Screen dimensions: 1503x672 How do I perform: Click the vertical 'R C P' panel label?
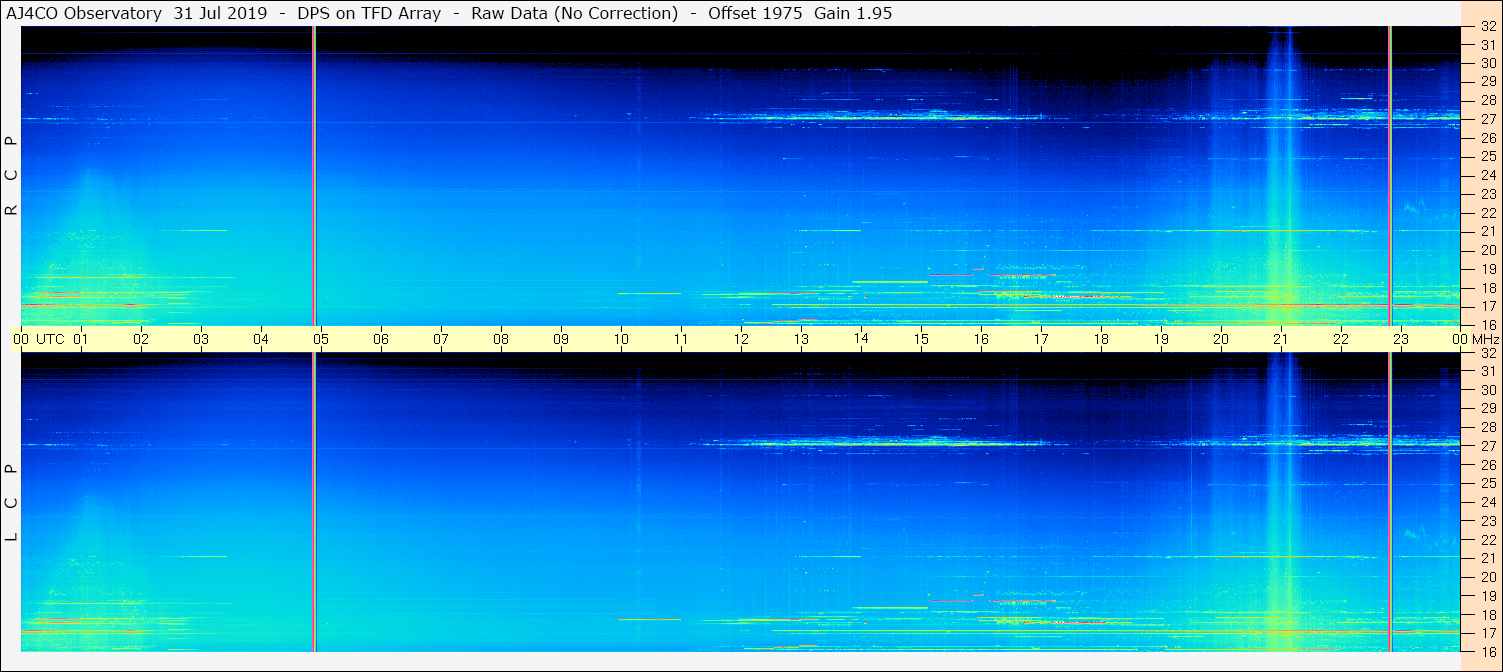click(12, 175)
